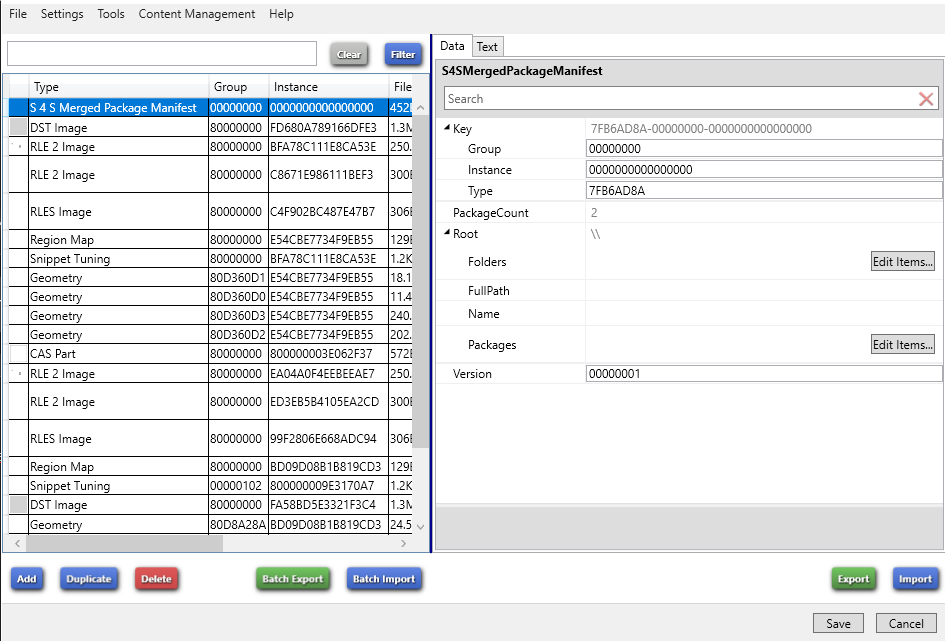Select the Geometry row with group 80D8A28A
This screenshot has height=641, width=945.
point(210,524)
